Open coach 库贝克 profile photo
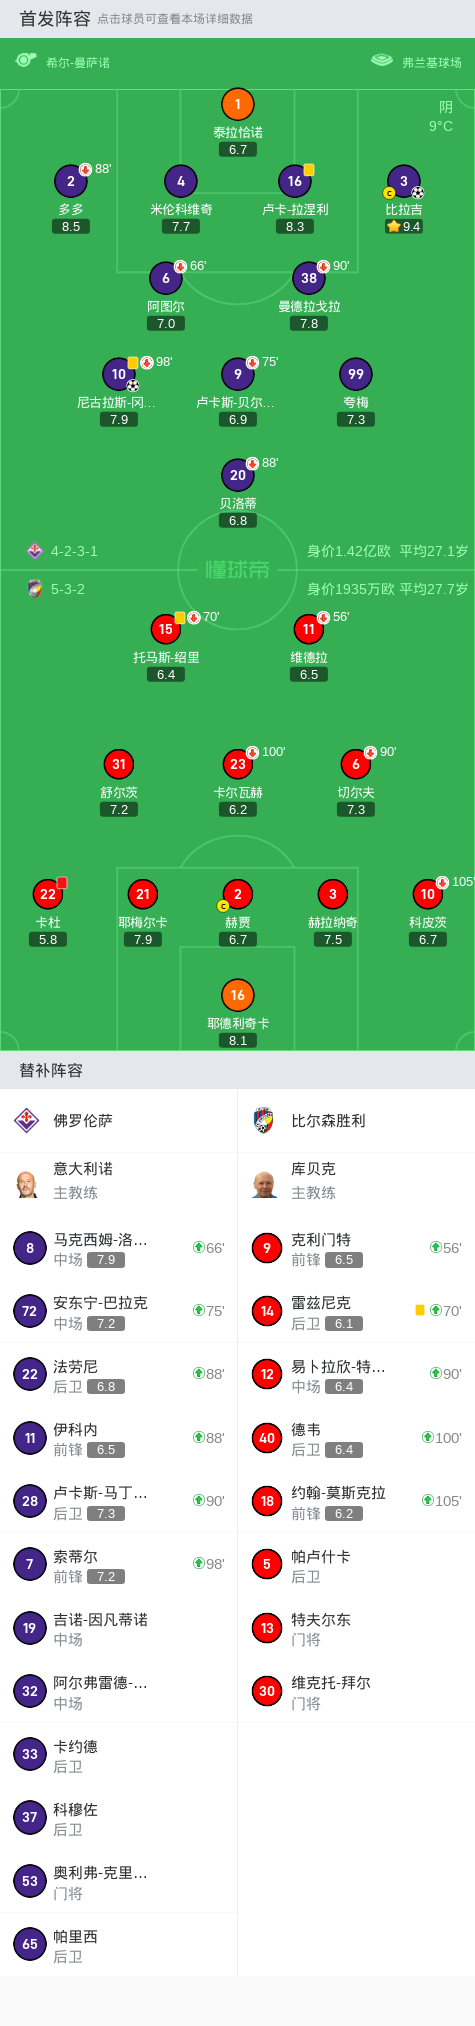This screenshot has height=2026, width=475. 264,1183
